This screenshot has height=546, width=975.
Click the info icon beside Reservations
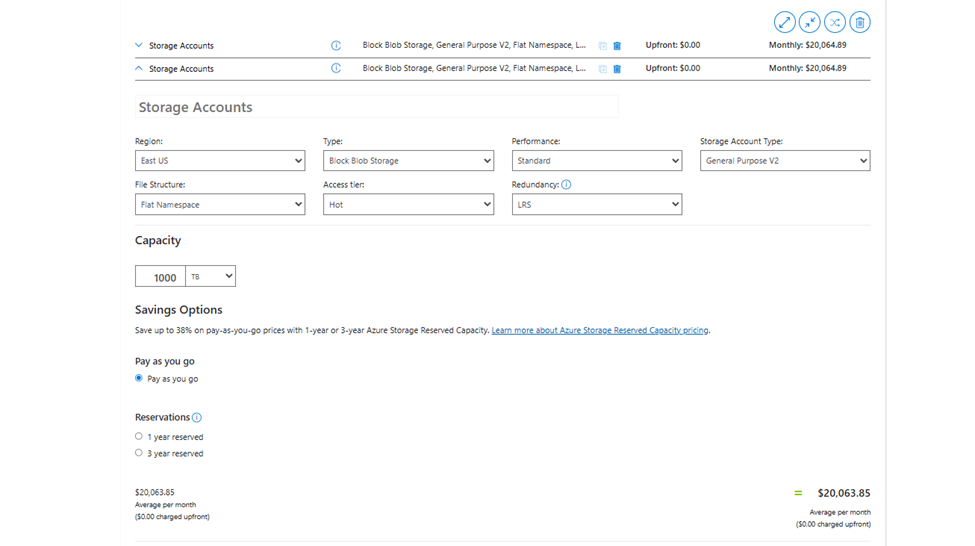(x=196, y=417)
